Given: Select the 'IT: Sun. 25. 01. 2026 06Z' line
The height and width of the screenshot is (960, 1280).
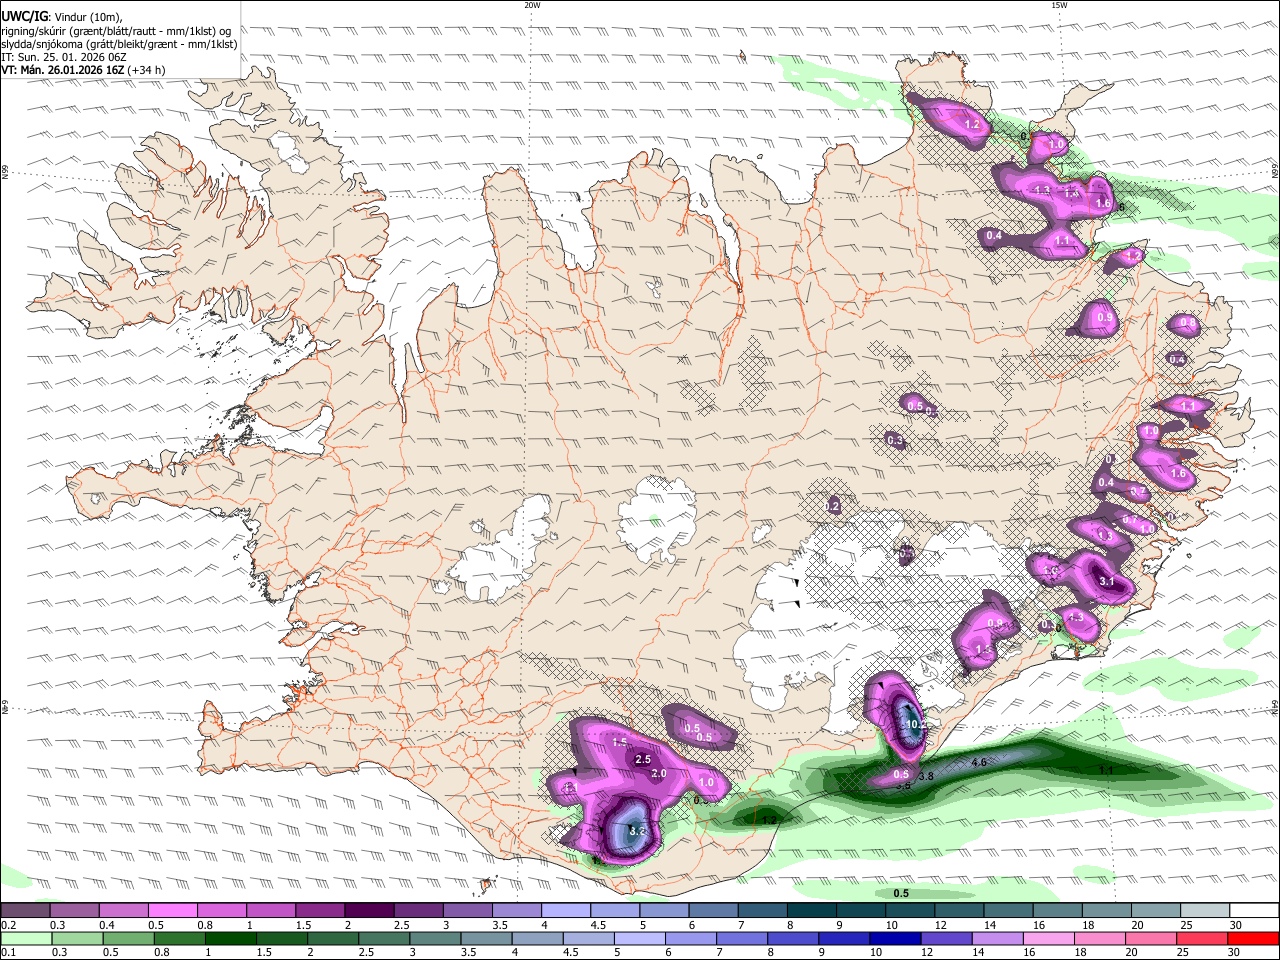Looking at the screenshot, I should [x=64, y=57].
